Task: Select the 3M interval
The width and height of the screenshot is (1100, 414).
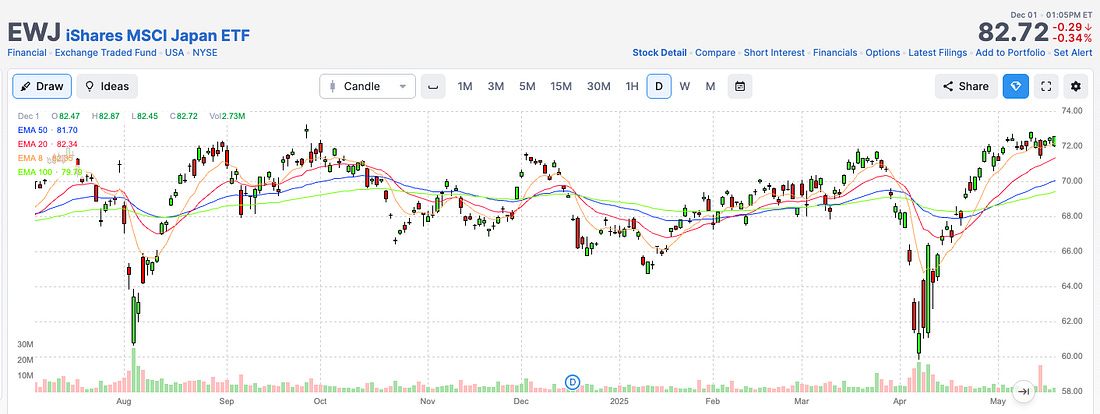Action: tap(495, 86)
